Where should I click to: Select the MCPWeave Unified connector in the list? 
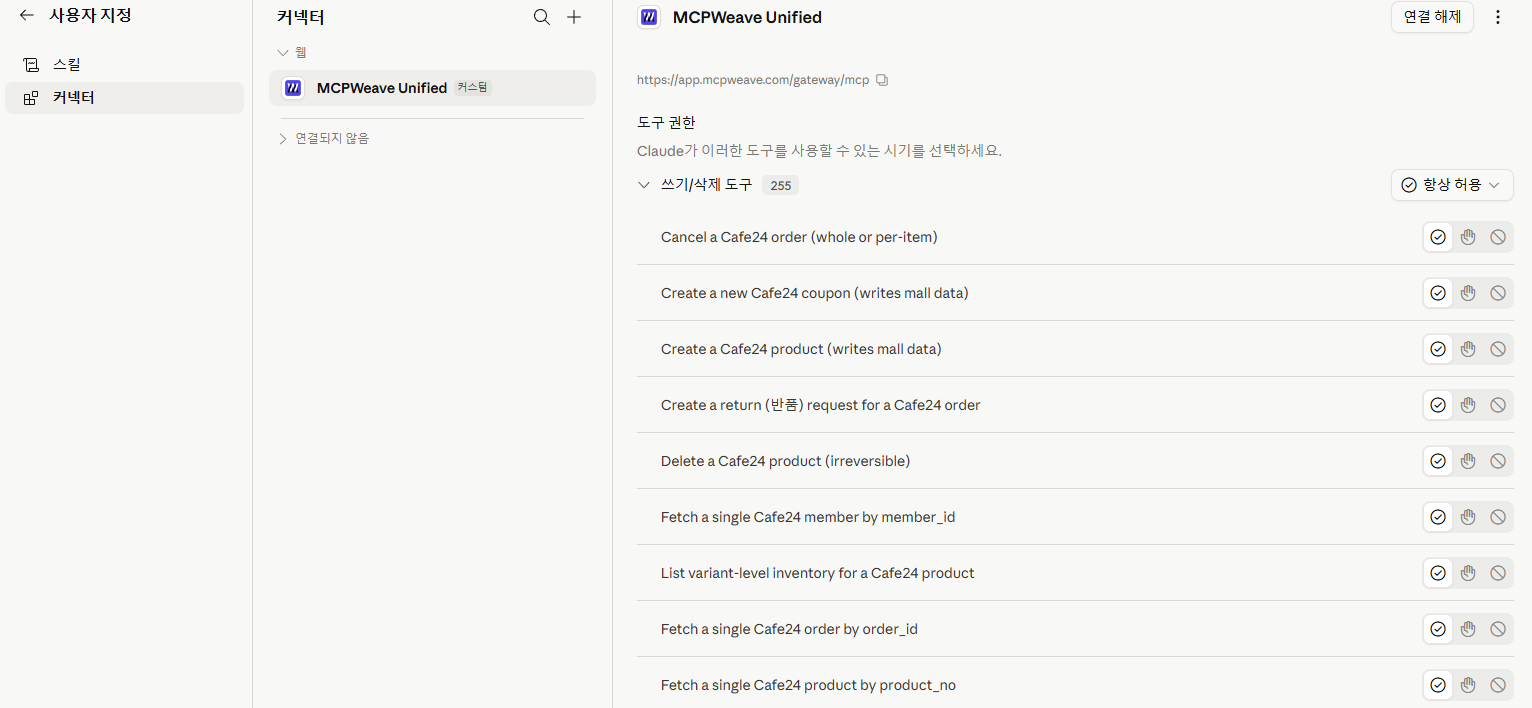point(432,88)
